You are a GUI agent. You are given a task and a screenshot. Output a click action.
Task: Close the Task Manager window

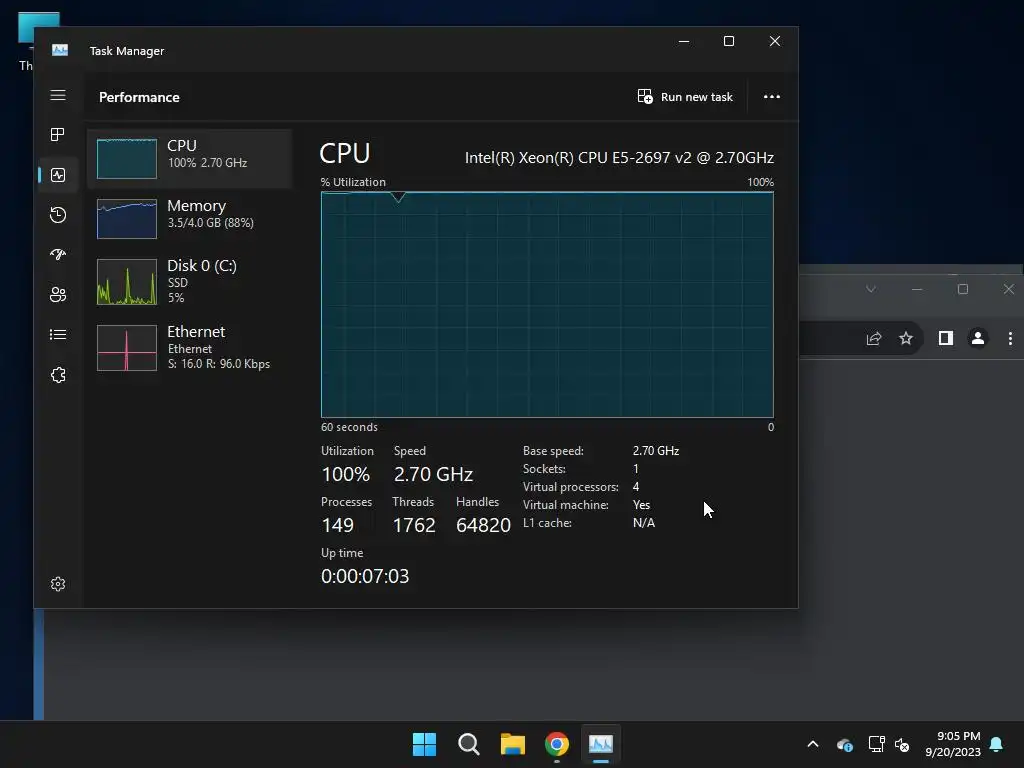[x=775, y=41]
